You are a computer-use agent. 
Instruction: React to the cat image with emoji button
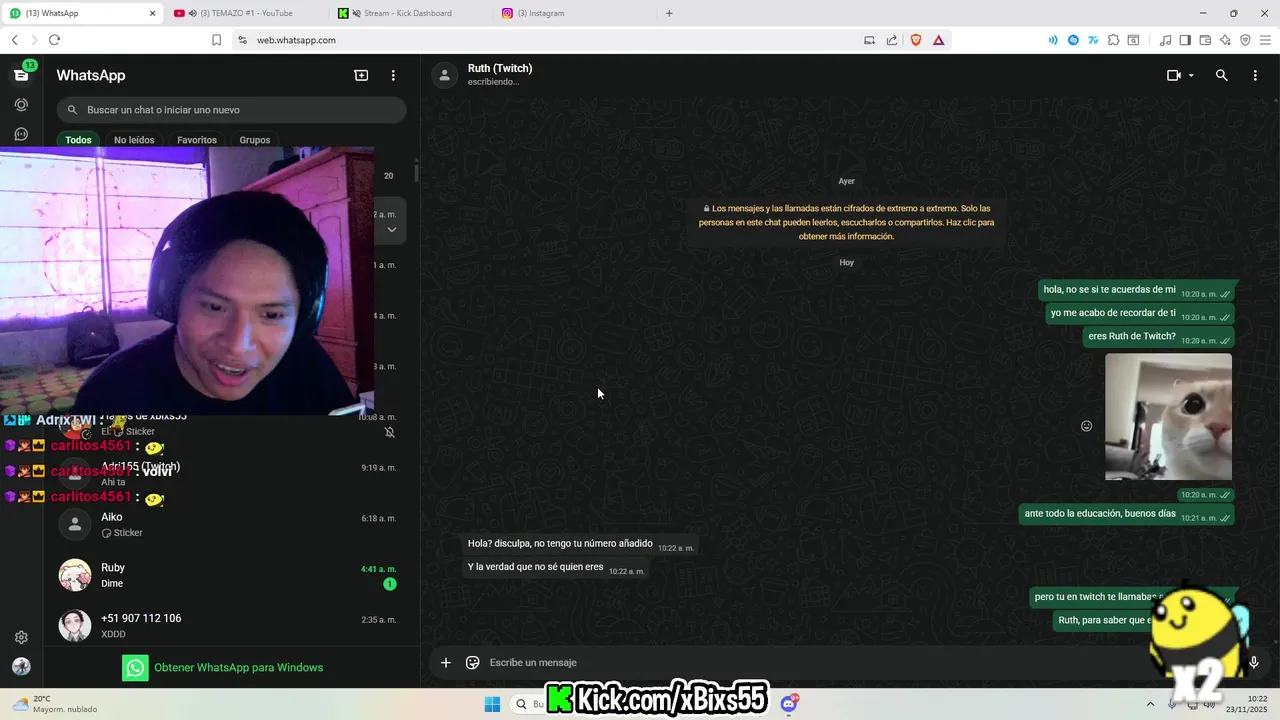pyautogui.click(x=1087, y=426)
